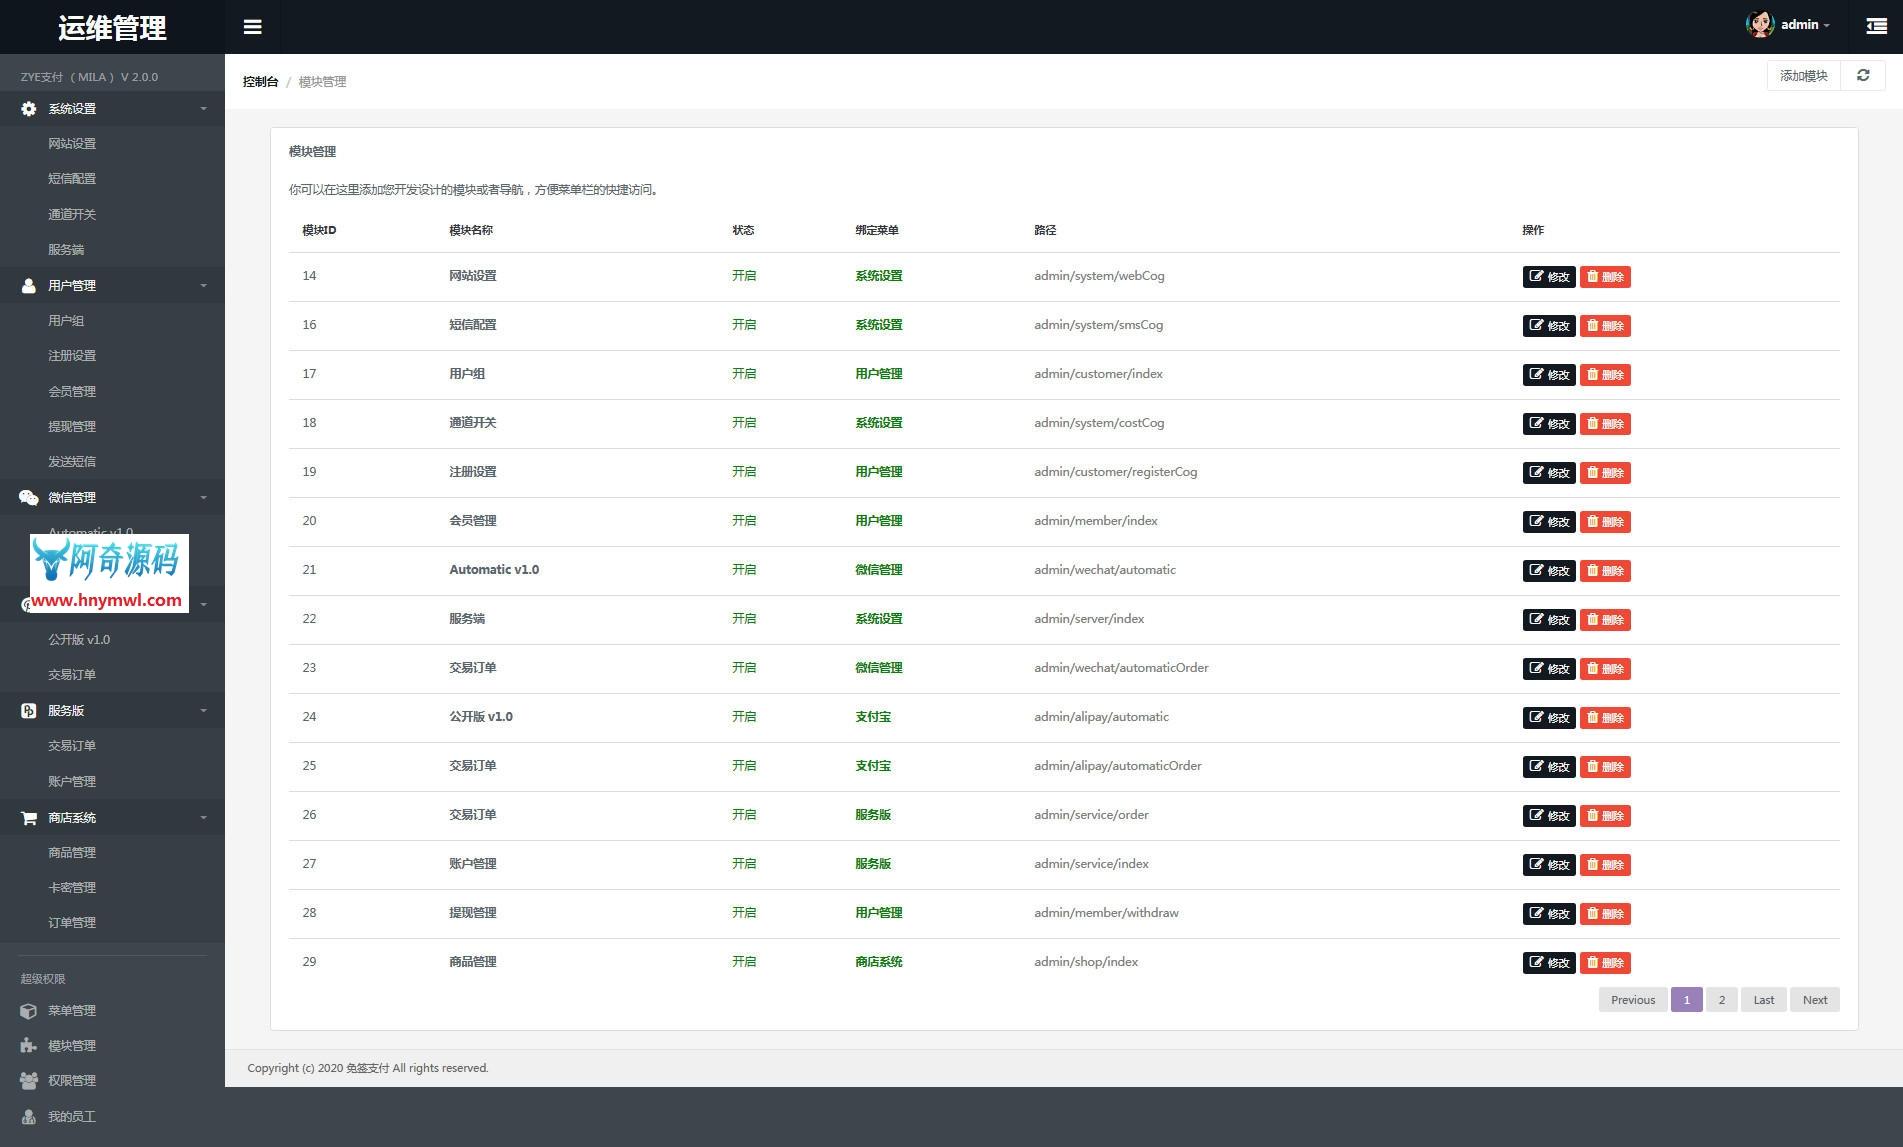Collapse the 用户管理 sidebar section
Viewport: 1903px width, 1147px height.
coord(203,286)
